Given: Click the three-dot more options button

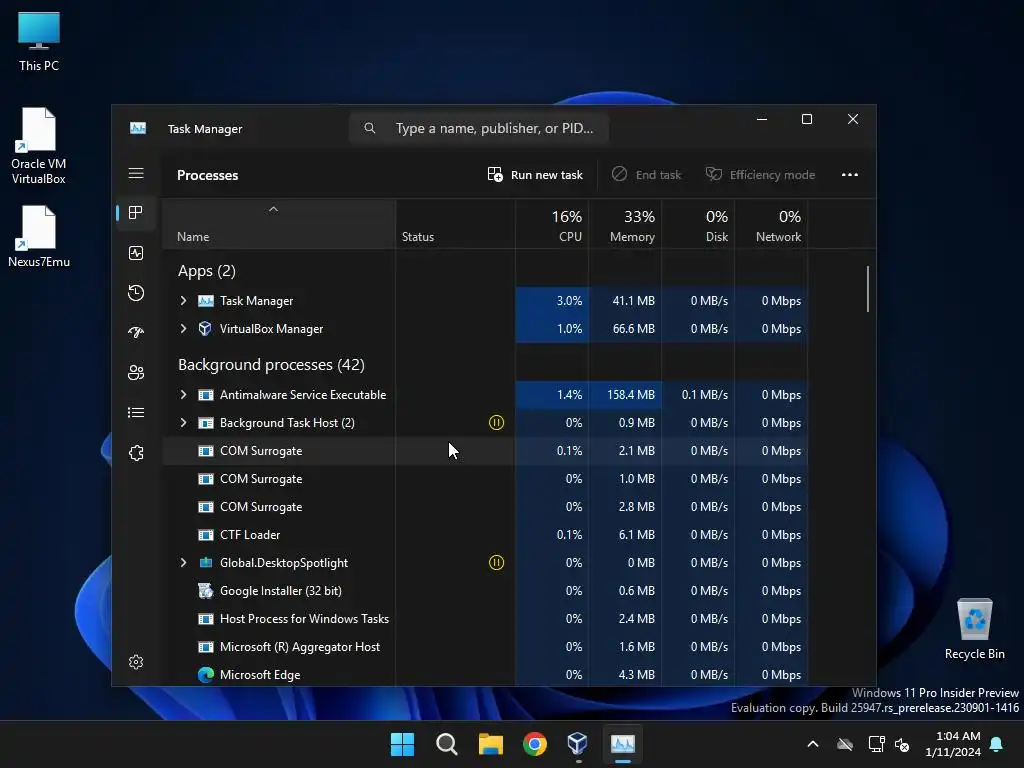Looking at the screenshot, I should (850, 174).
